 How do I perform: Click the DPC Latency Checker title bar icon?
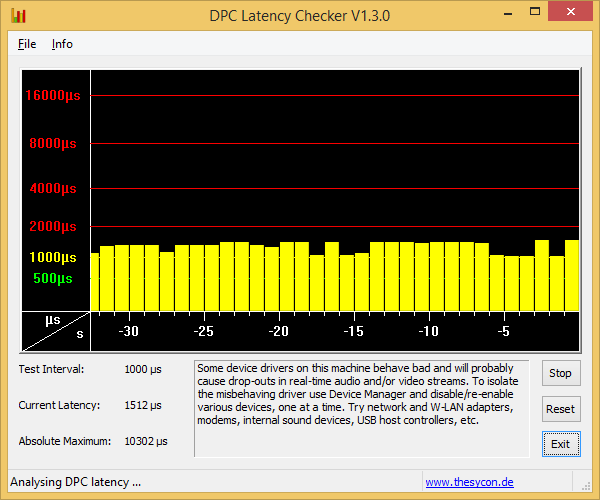tap(18, 16)
